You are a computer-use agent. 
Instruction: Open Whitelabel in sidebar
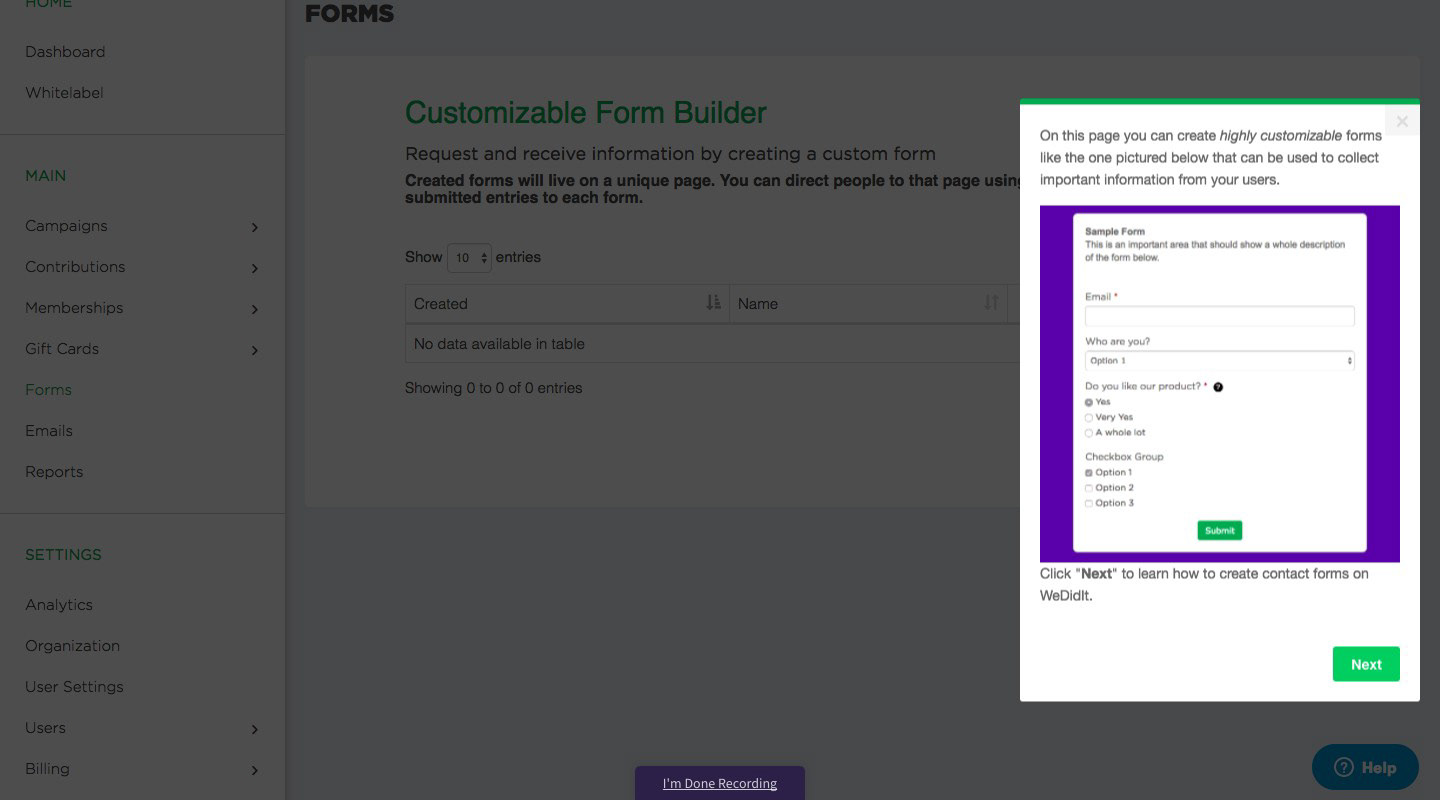point(64,93)
